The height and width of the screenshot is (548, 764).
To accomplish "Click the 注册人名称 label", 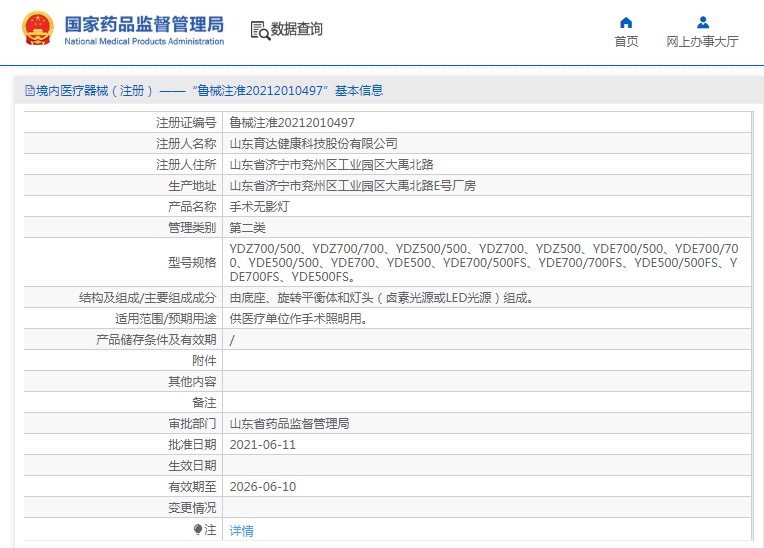I will (x=186, y=144).
